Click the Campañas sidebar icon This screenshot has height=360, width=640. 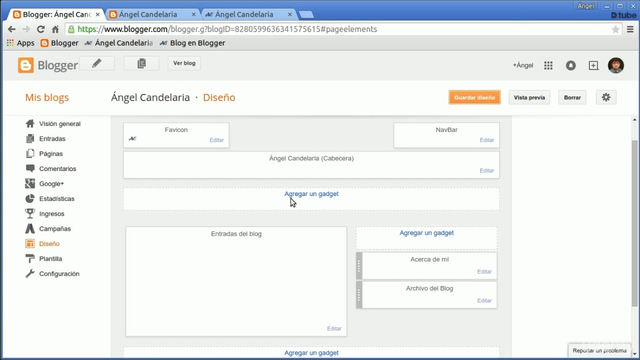pyautogui.click(x=30, y=229)
